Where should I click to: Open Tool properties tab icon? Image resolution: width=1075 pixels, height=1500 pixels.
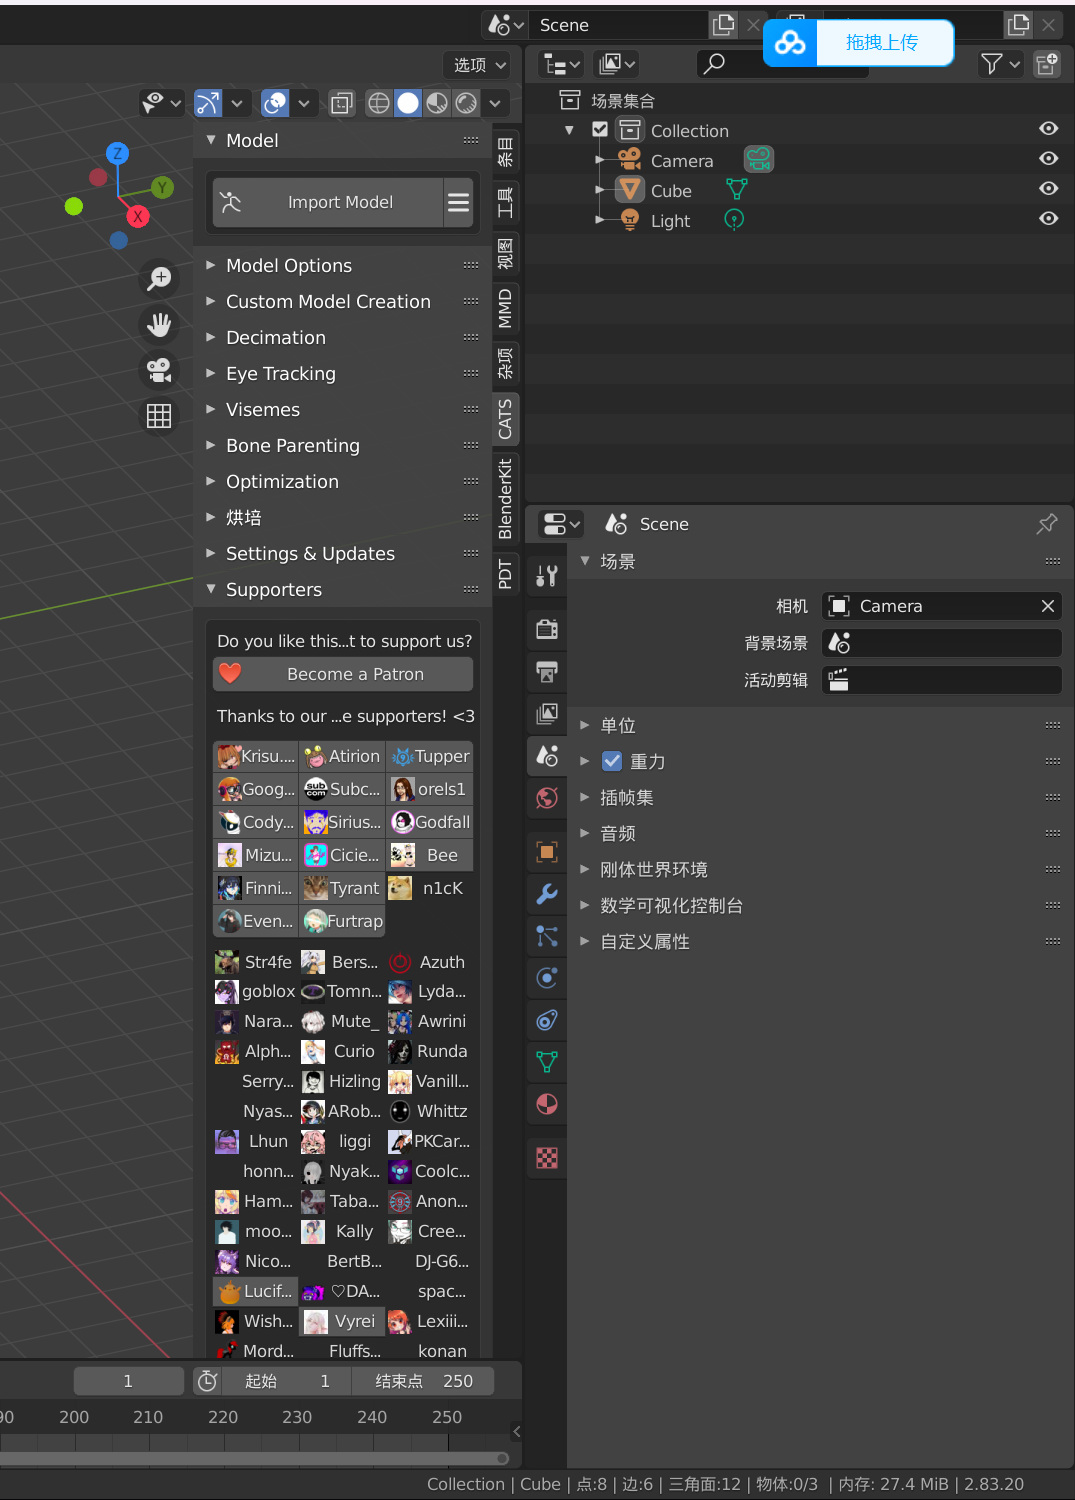[547, 576]
